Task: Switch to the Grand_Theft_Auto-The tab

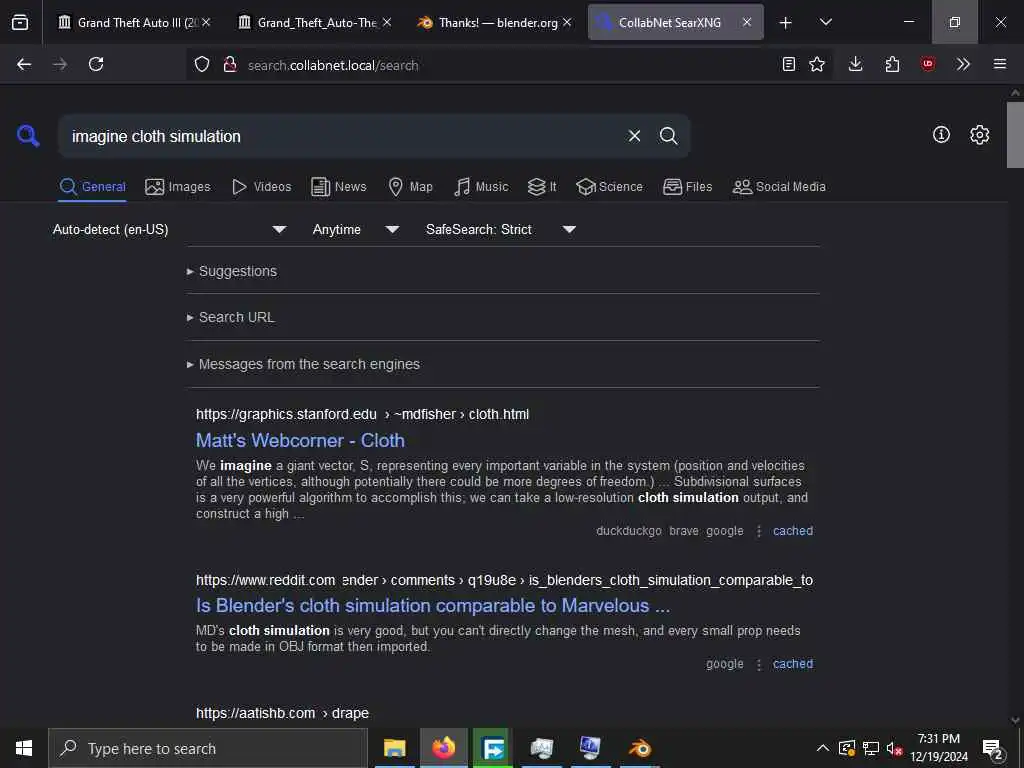Action: point(315,22)
